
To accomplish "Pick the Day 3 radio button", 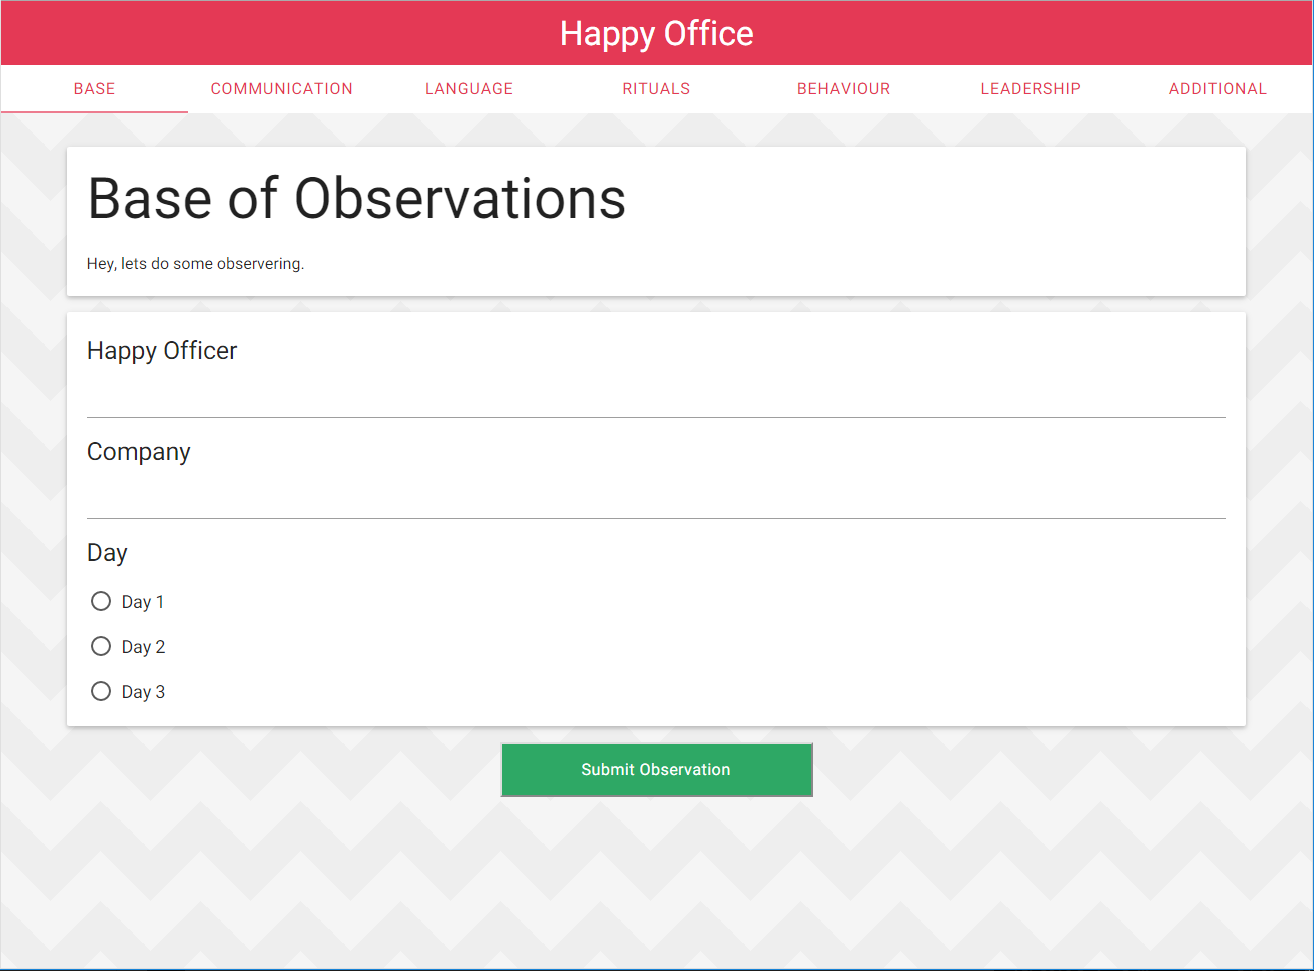I will [x=101, y=691].
